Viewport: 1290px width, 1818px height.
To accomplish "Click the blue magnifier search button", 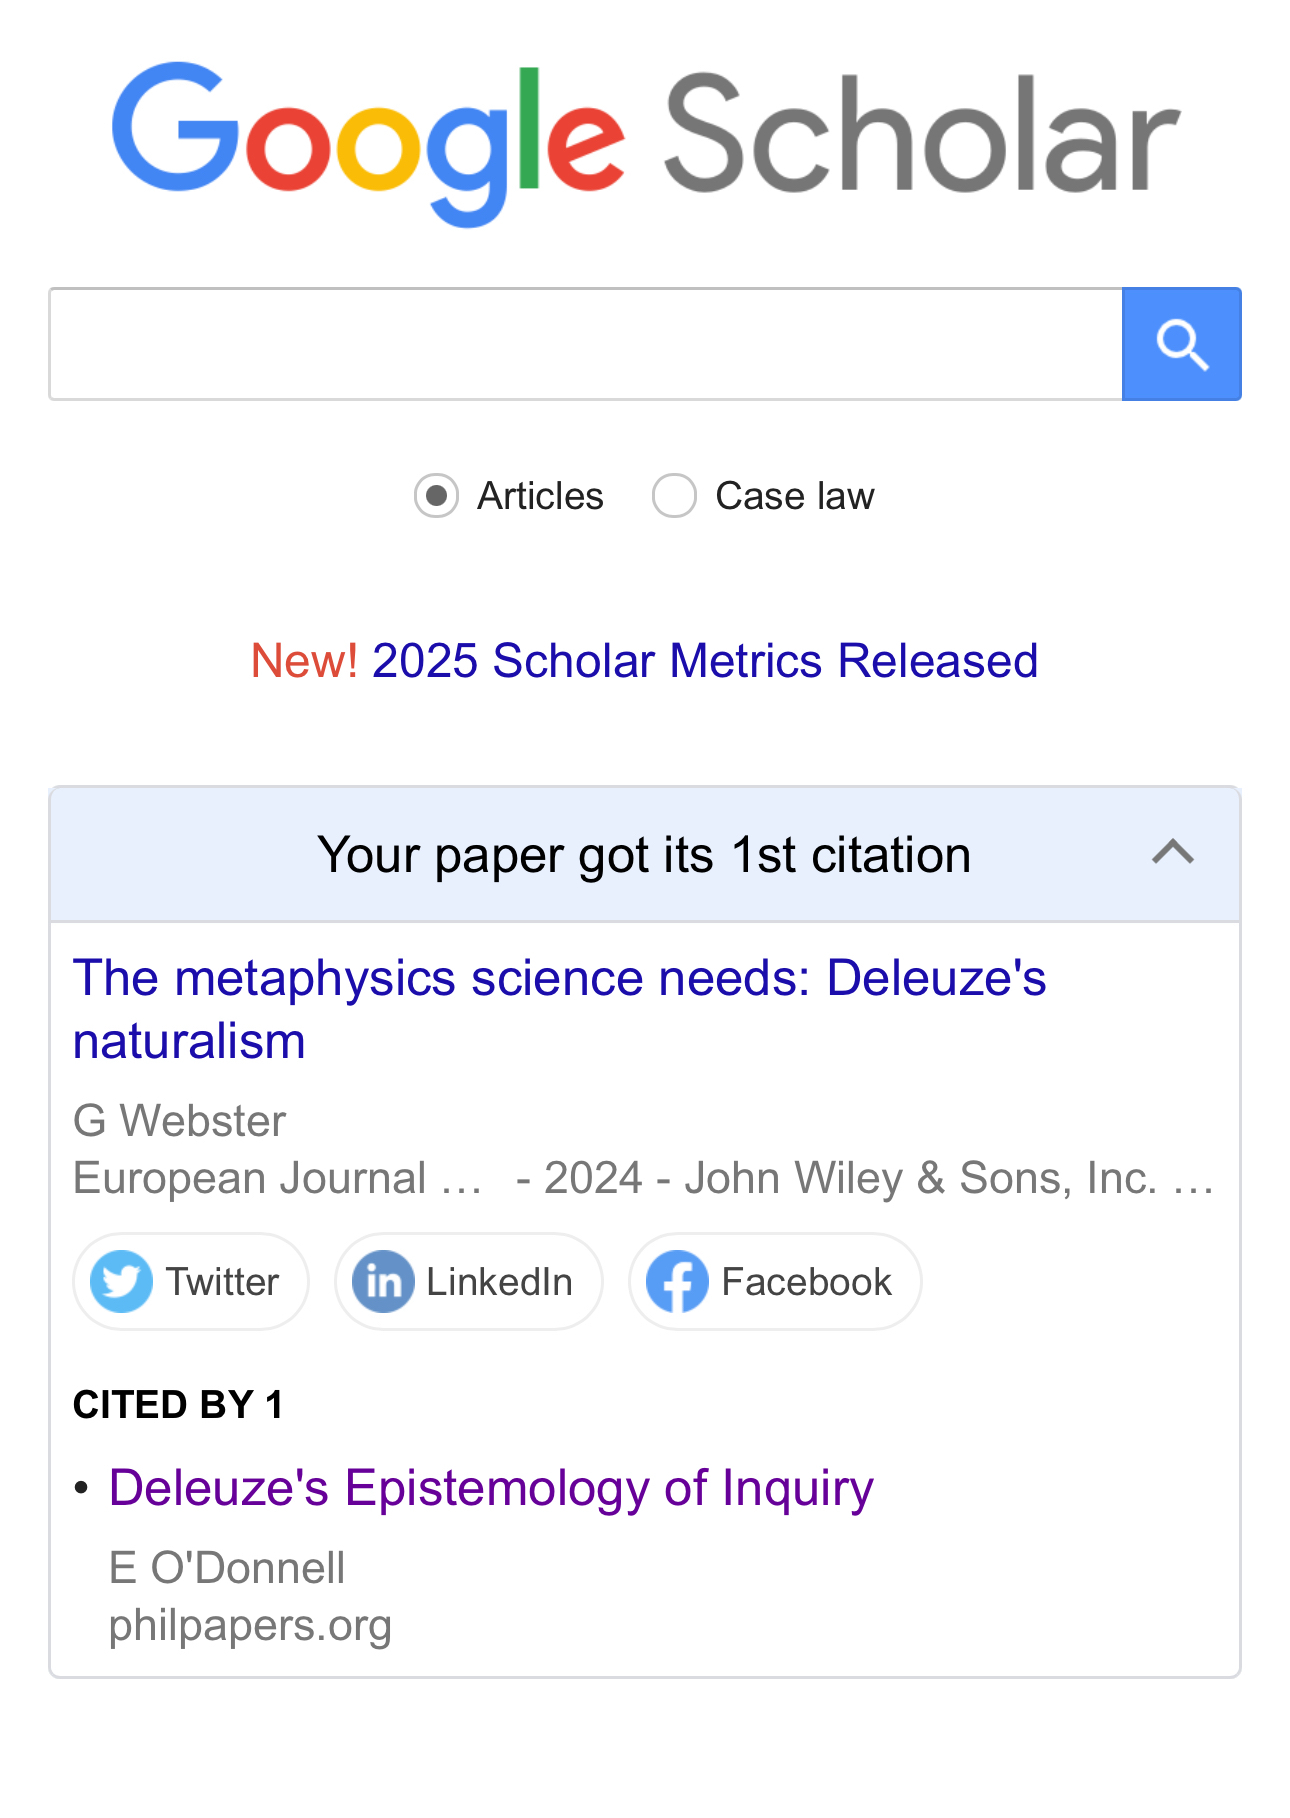I will pyautogui.click(x=1181, y=344).
